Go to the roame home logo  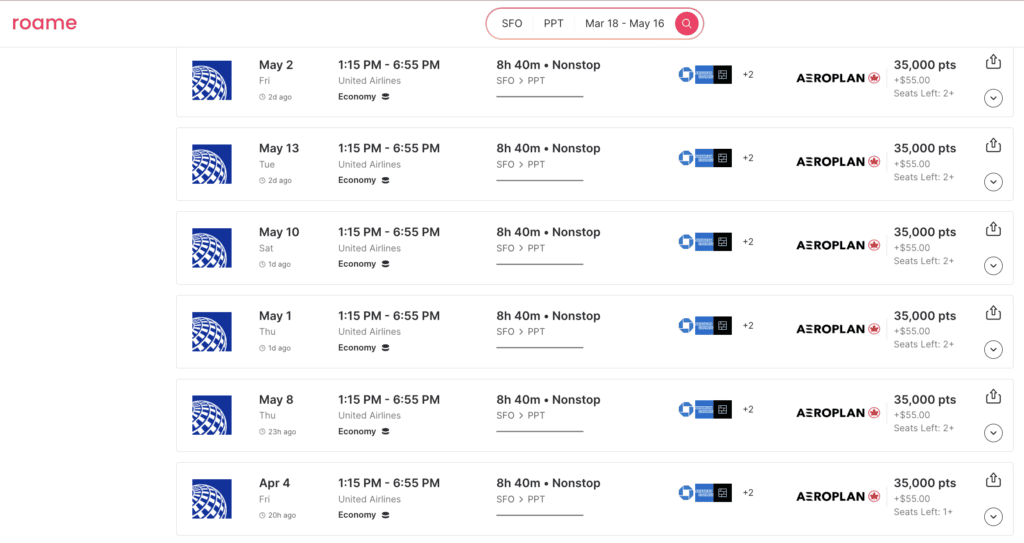click(x=44, y=23)
